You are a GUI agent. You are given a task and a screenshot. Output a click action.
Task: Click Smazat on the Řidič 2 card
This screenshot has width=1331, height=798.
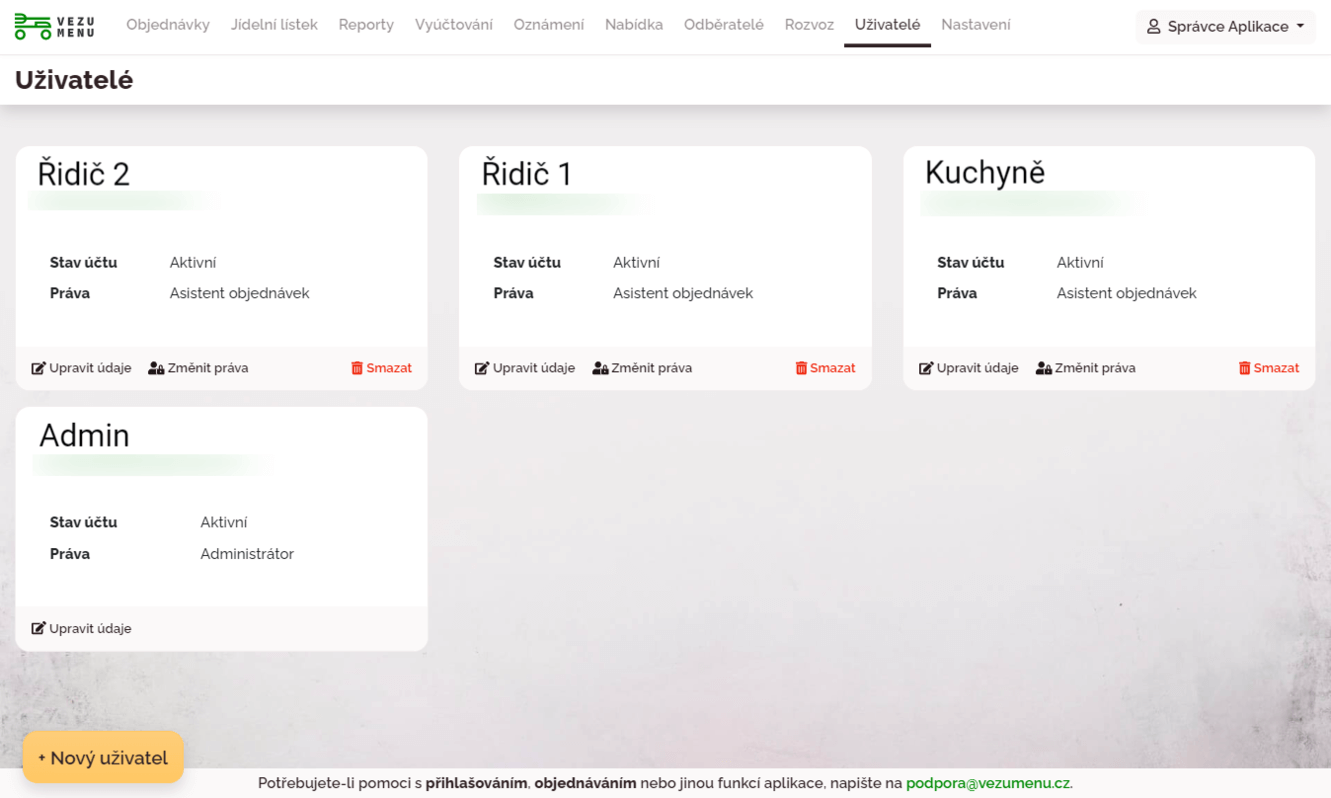(x=381, y=367)
